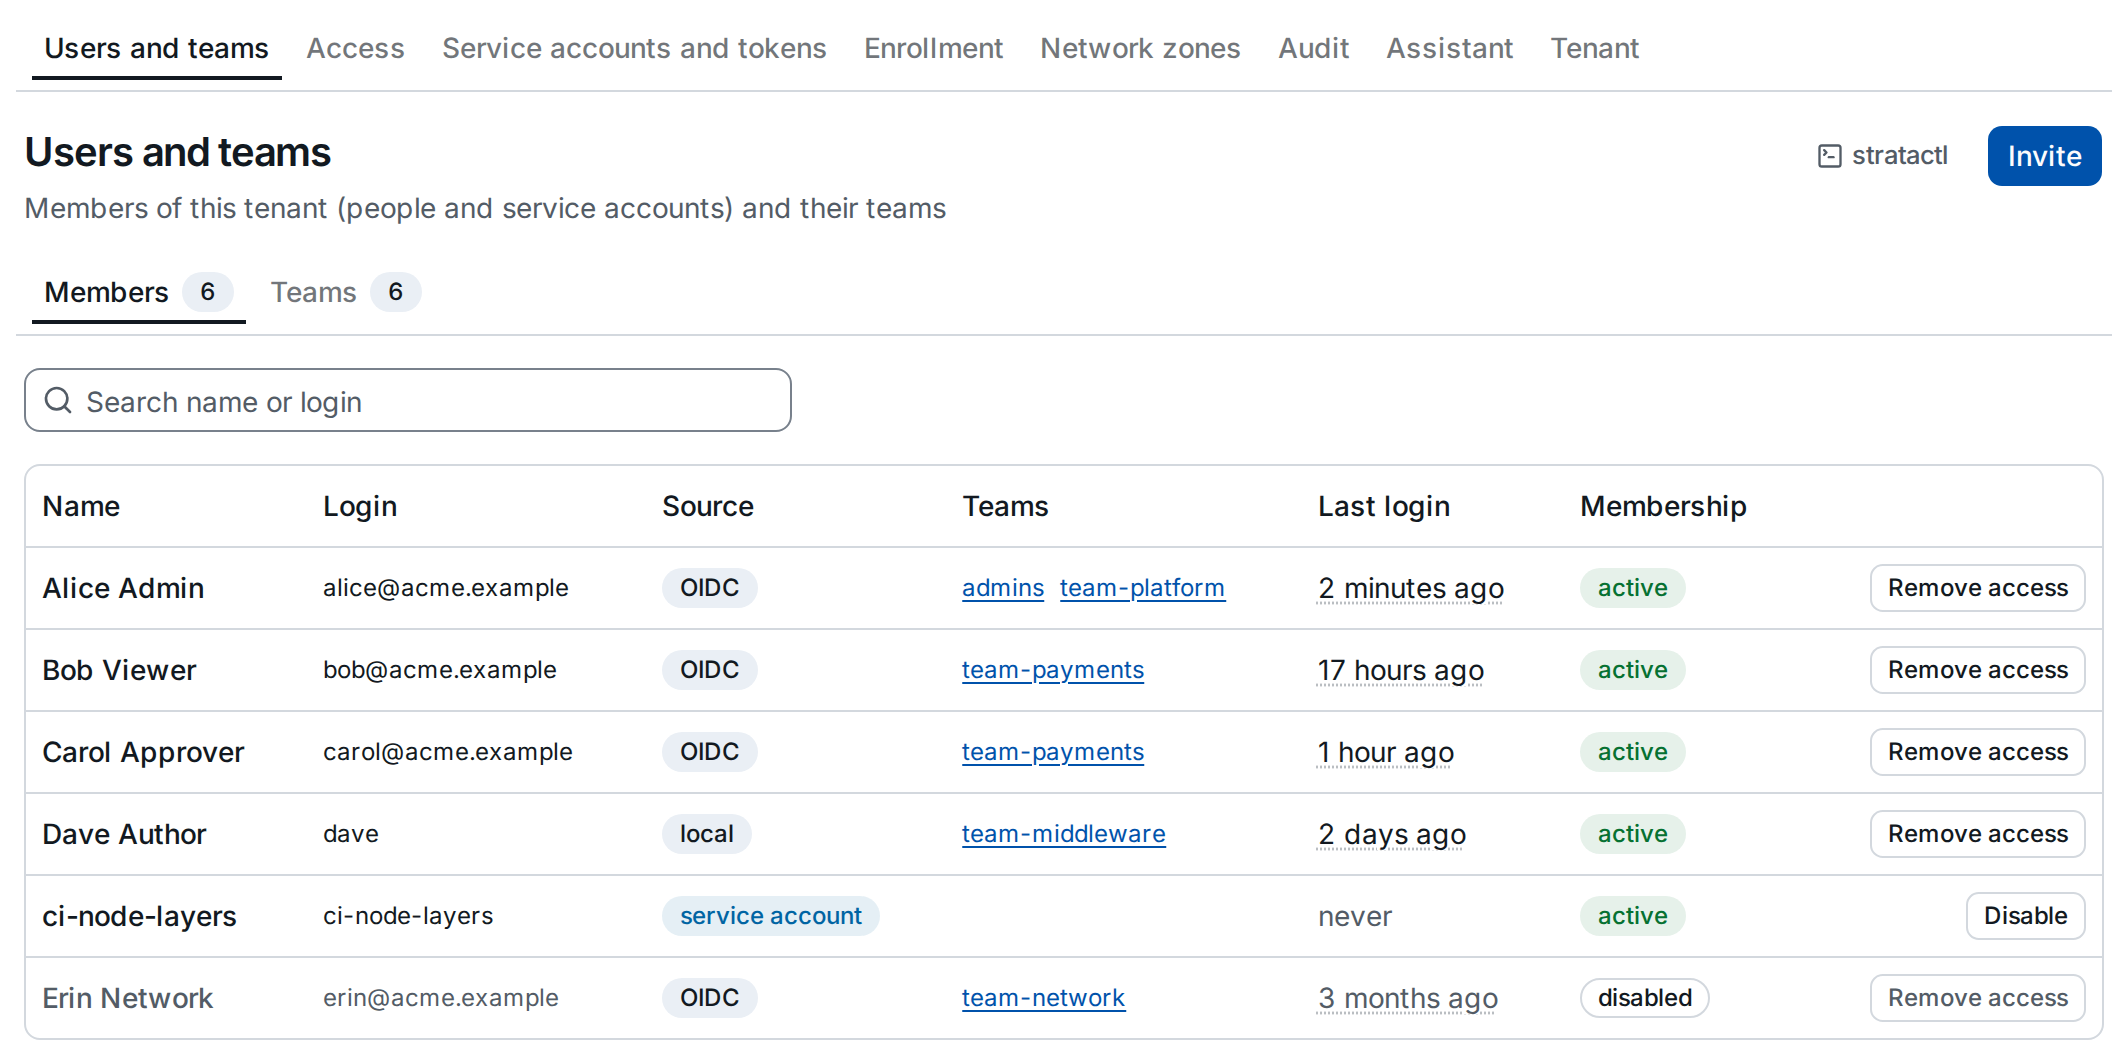Screen dimensions: 2128x1054
Task: Focus the Search name or login field
Action: tap(408, 400)
